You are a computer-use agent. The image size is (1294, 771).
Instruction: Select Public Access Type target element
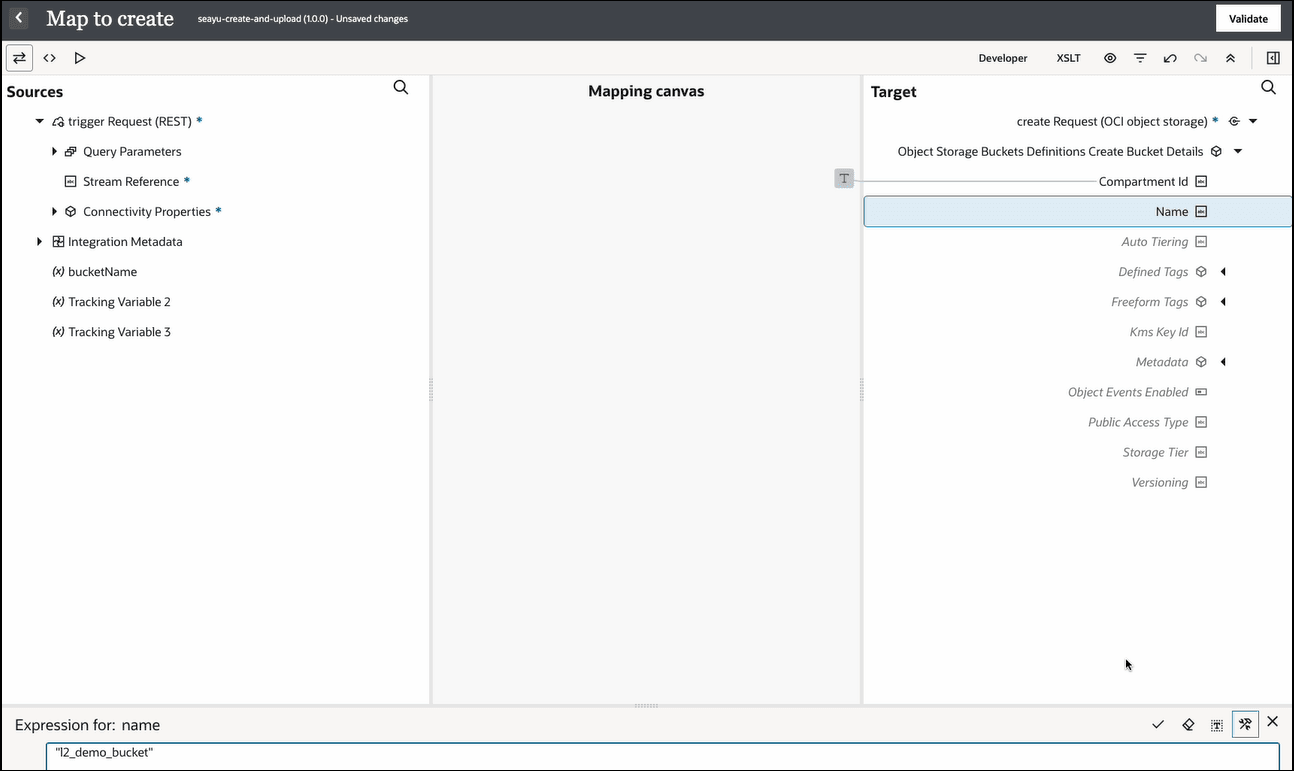[x=1138, y=422]
